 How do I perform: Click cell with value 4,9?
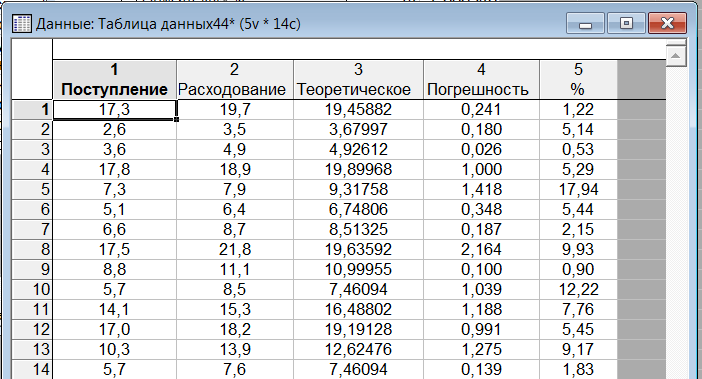coord(235,149)
